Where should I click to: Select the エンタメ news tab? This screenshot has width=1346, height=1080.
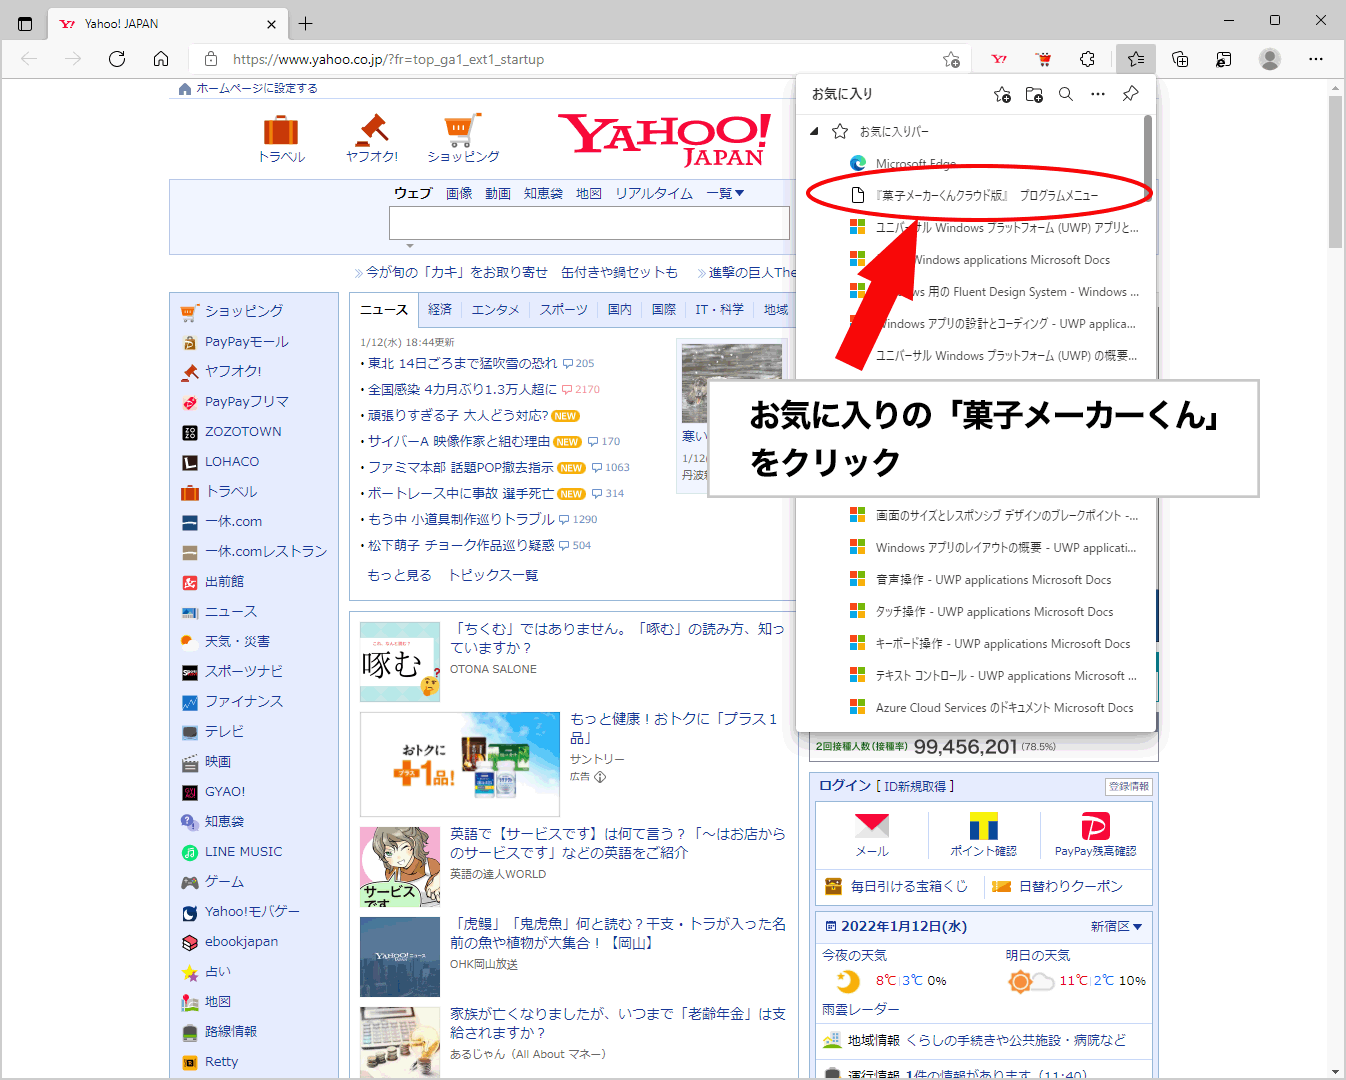496,309
